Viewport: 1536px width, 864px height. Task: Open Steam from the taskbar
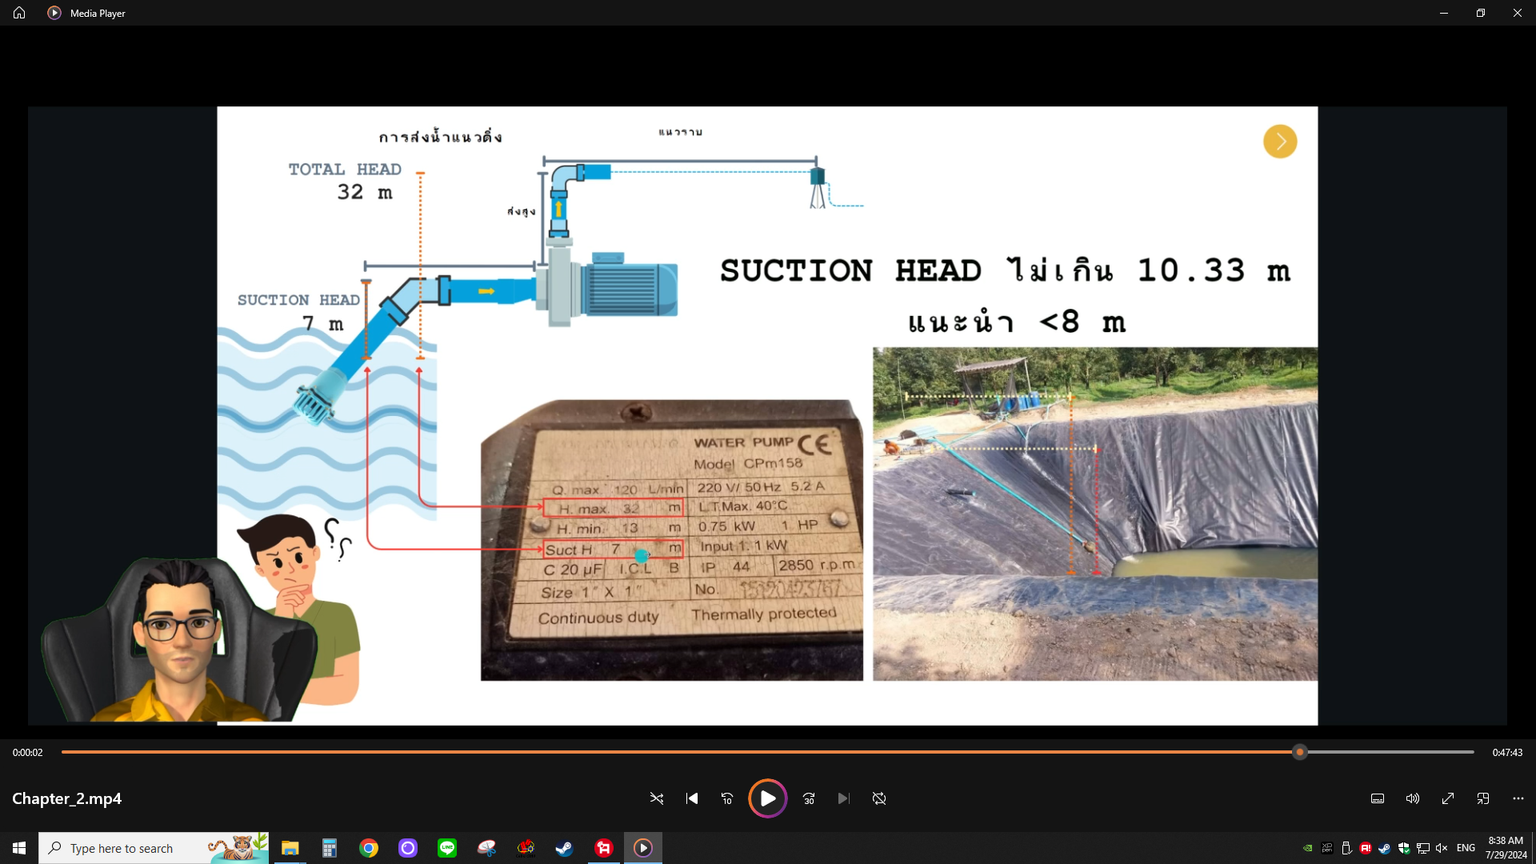pos(564,848)
